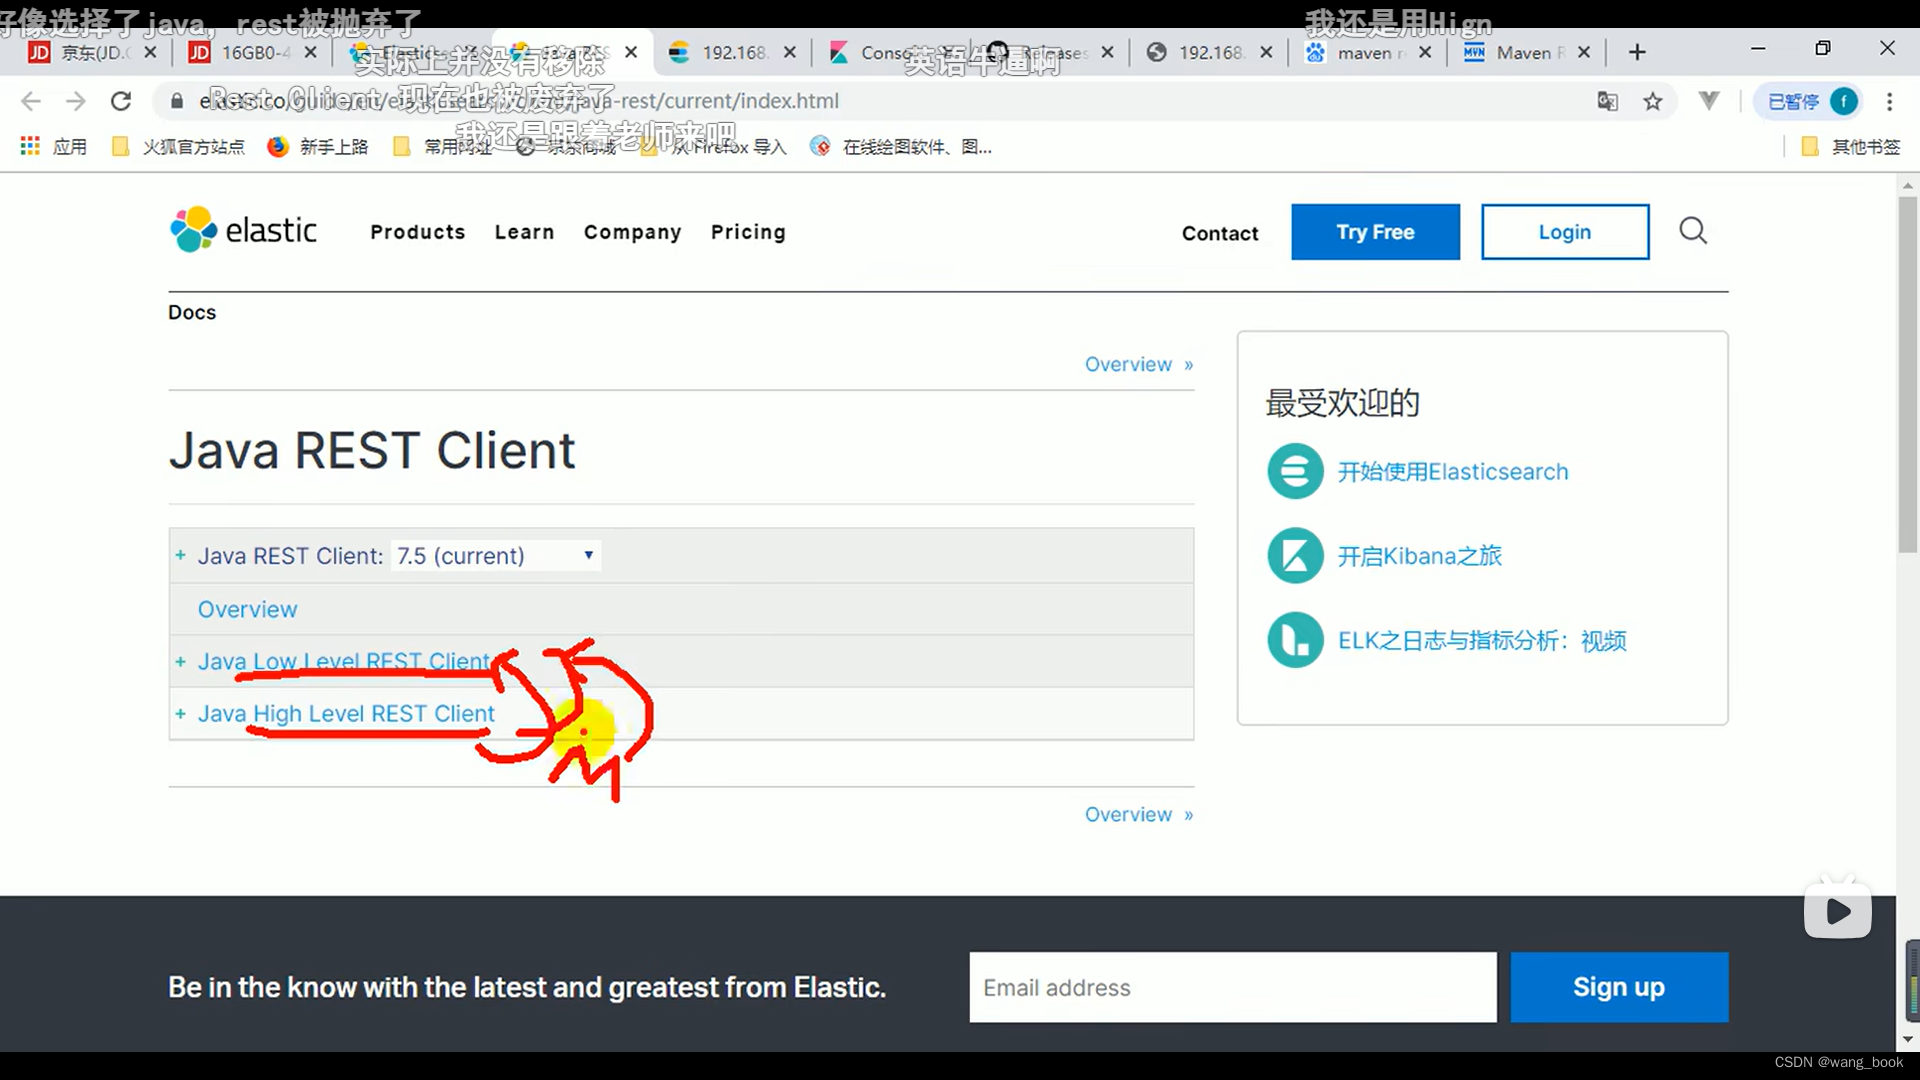Follow the bottom Overview » link
This screenshot has height=1080, width=1920.
1139,814
